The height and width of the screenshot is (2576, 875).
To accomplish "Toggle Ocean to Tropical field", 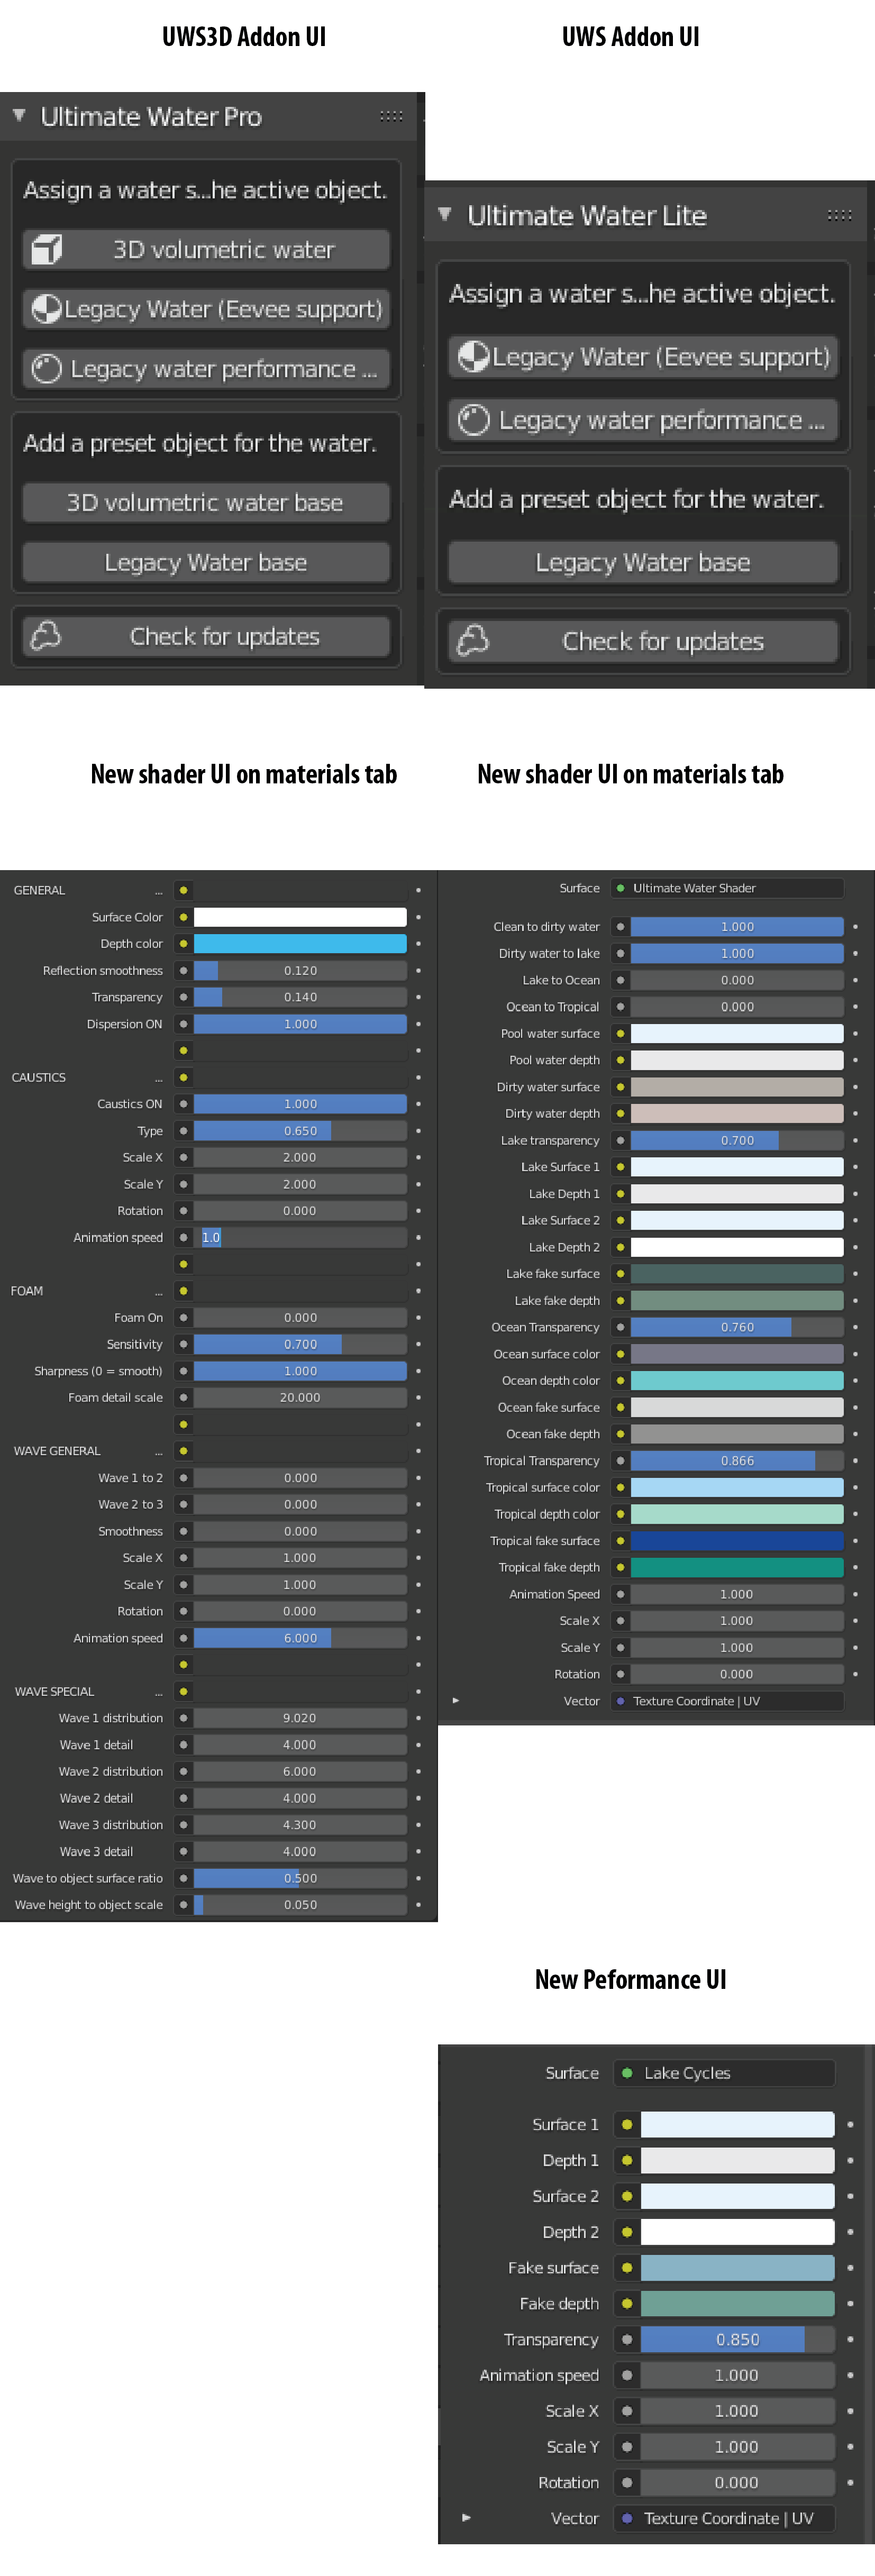I will tap(737, 1007).
